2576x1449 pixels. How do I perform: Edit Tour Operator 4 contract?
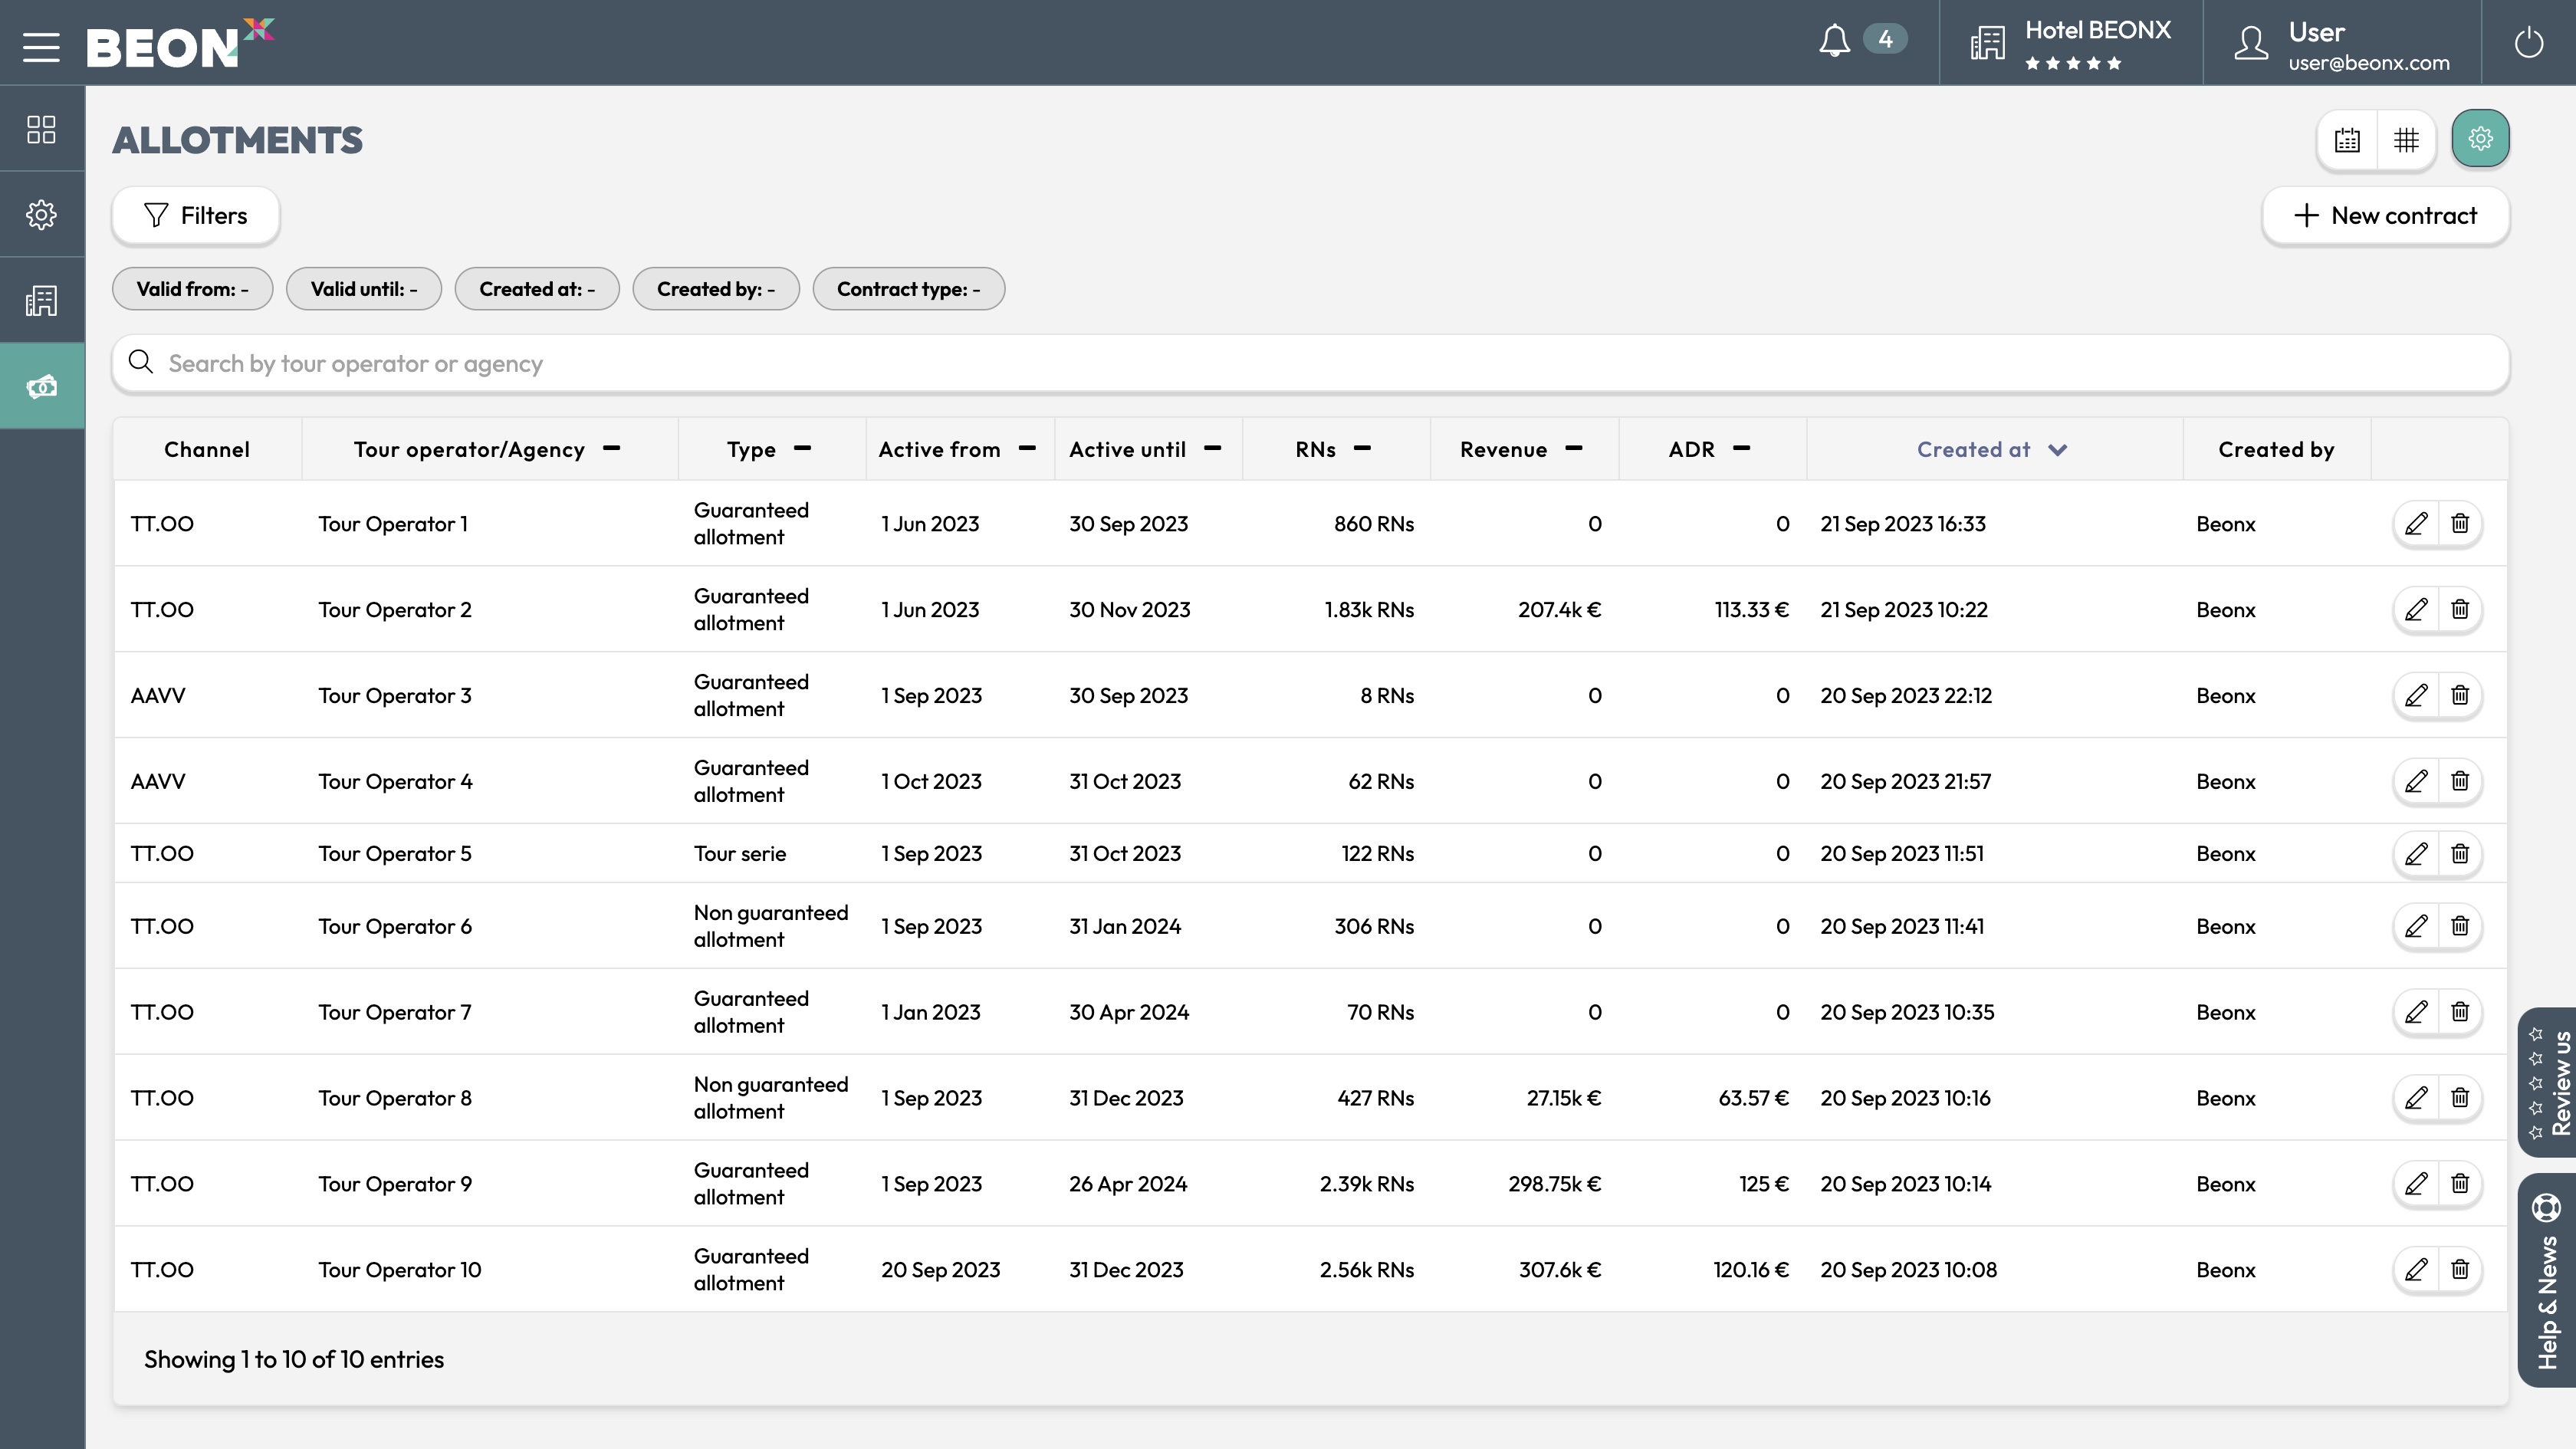2416,781
